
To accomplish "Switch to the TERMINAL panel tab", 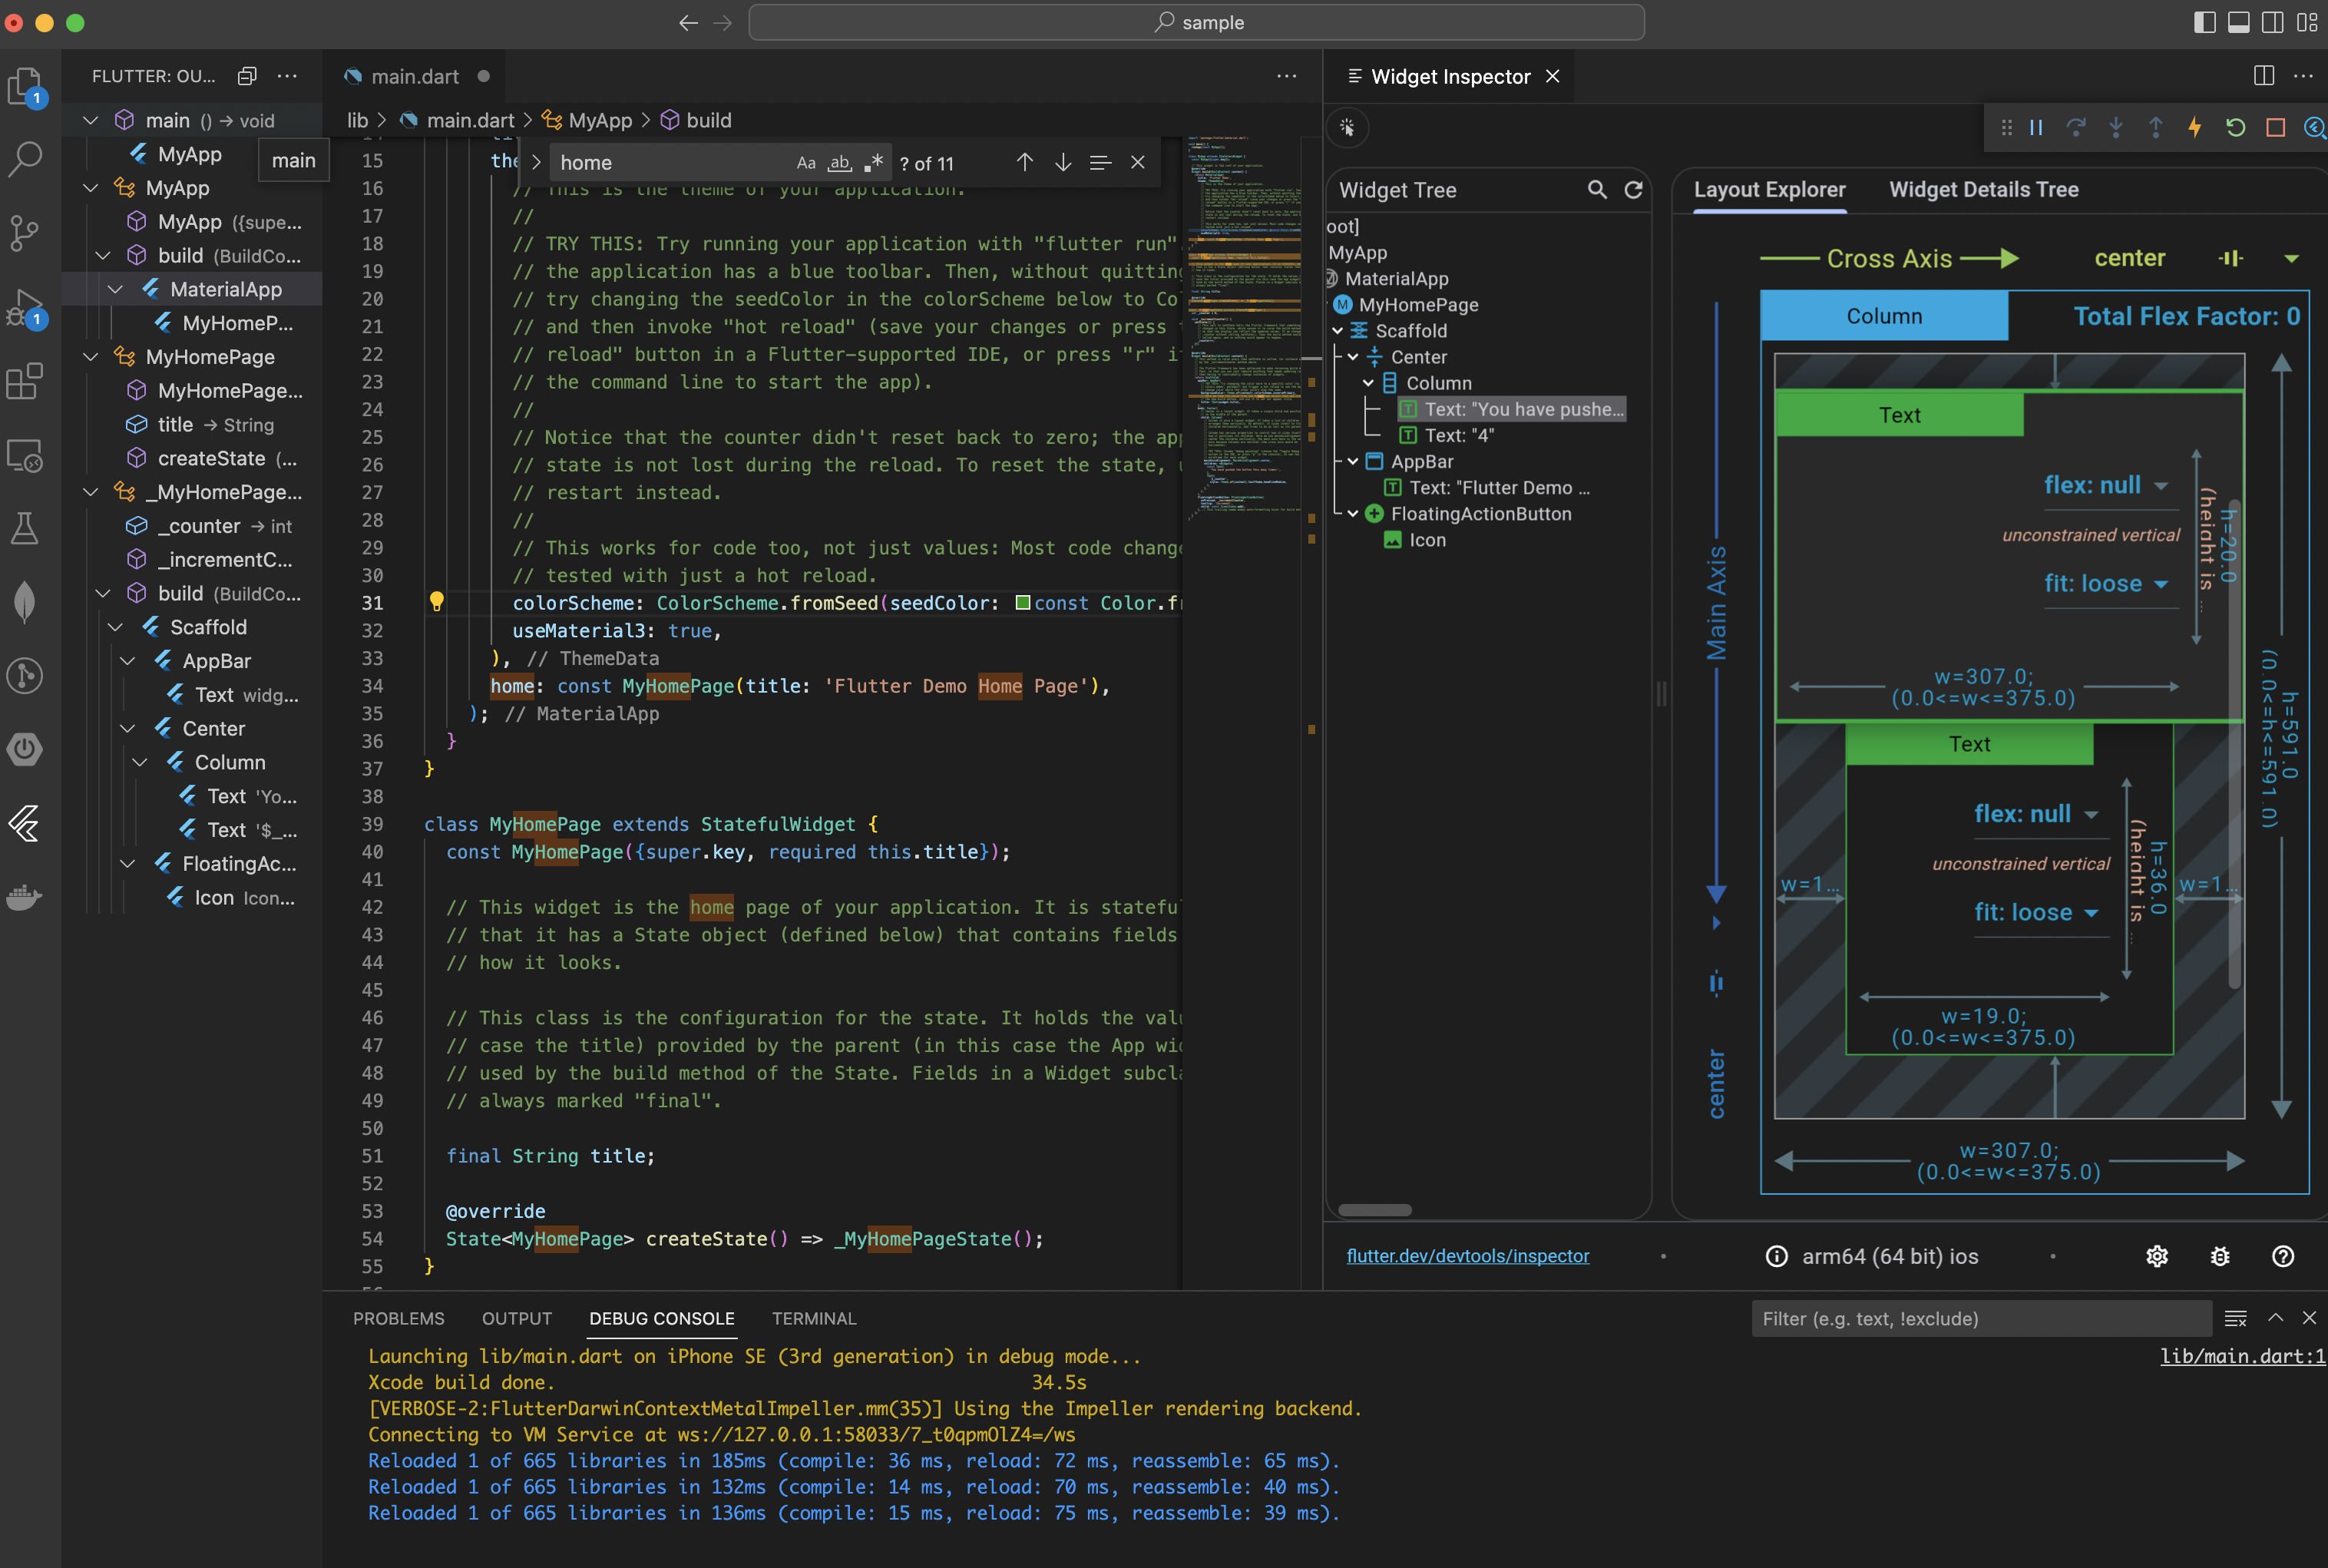I will pyautogui.click(x=813, y=1318).
